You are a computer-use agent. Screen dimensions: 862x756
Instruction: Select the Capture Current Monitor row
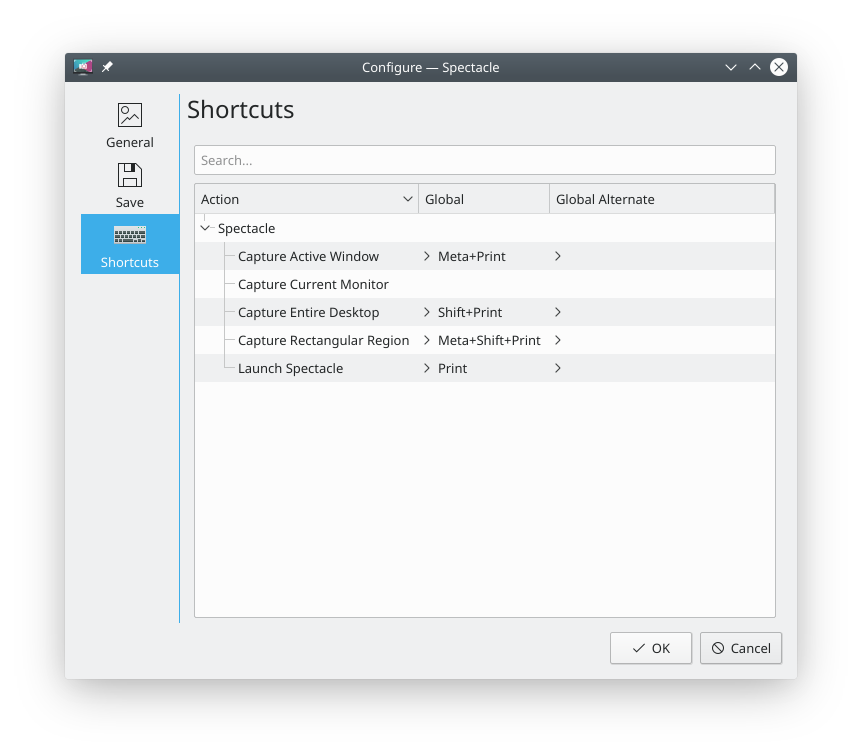tap(485, 284)
